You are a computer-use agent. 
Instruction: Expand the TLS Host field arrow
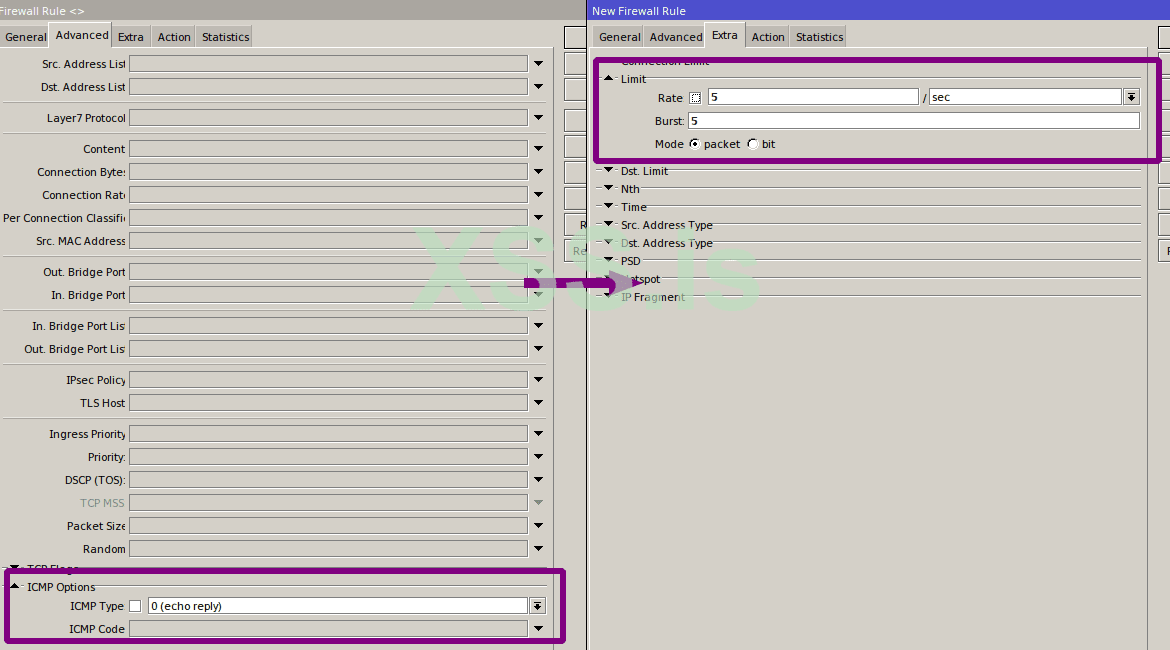coord(538,403)
